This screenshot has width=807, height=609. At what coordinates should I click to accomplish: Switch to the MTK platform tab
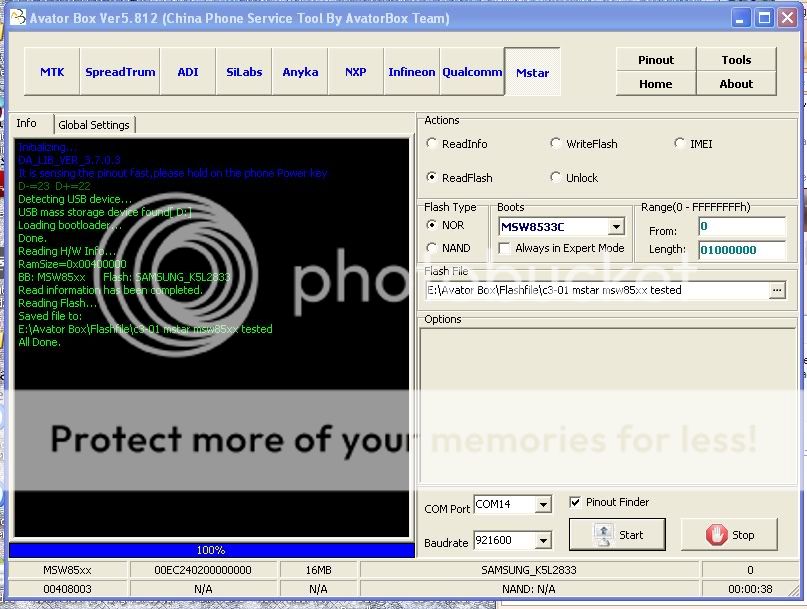pyautogui.click(x=52, y=72)
